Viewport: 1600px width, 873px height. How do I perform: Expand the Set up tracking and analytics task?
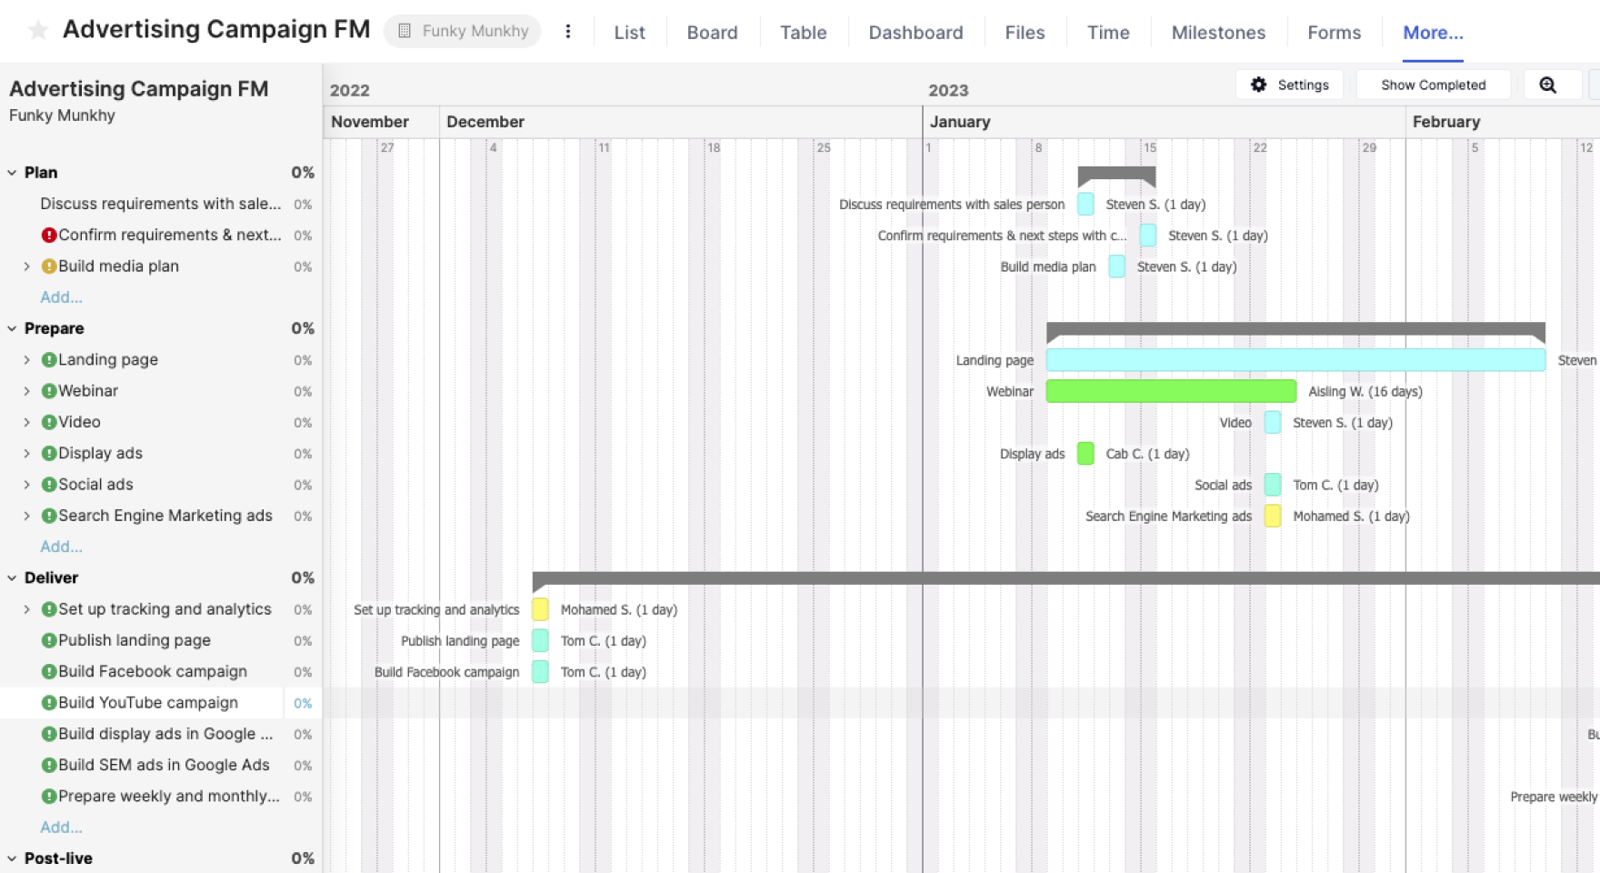coord(27,609)
